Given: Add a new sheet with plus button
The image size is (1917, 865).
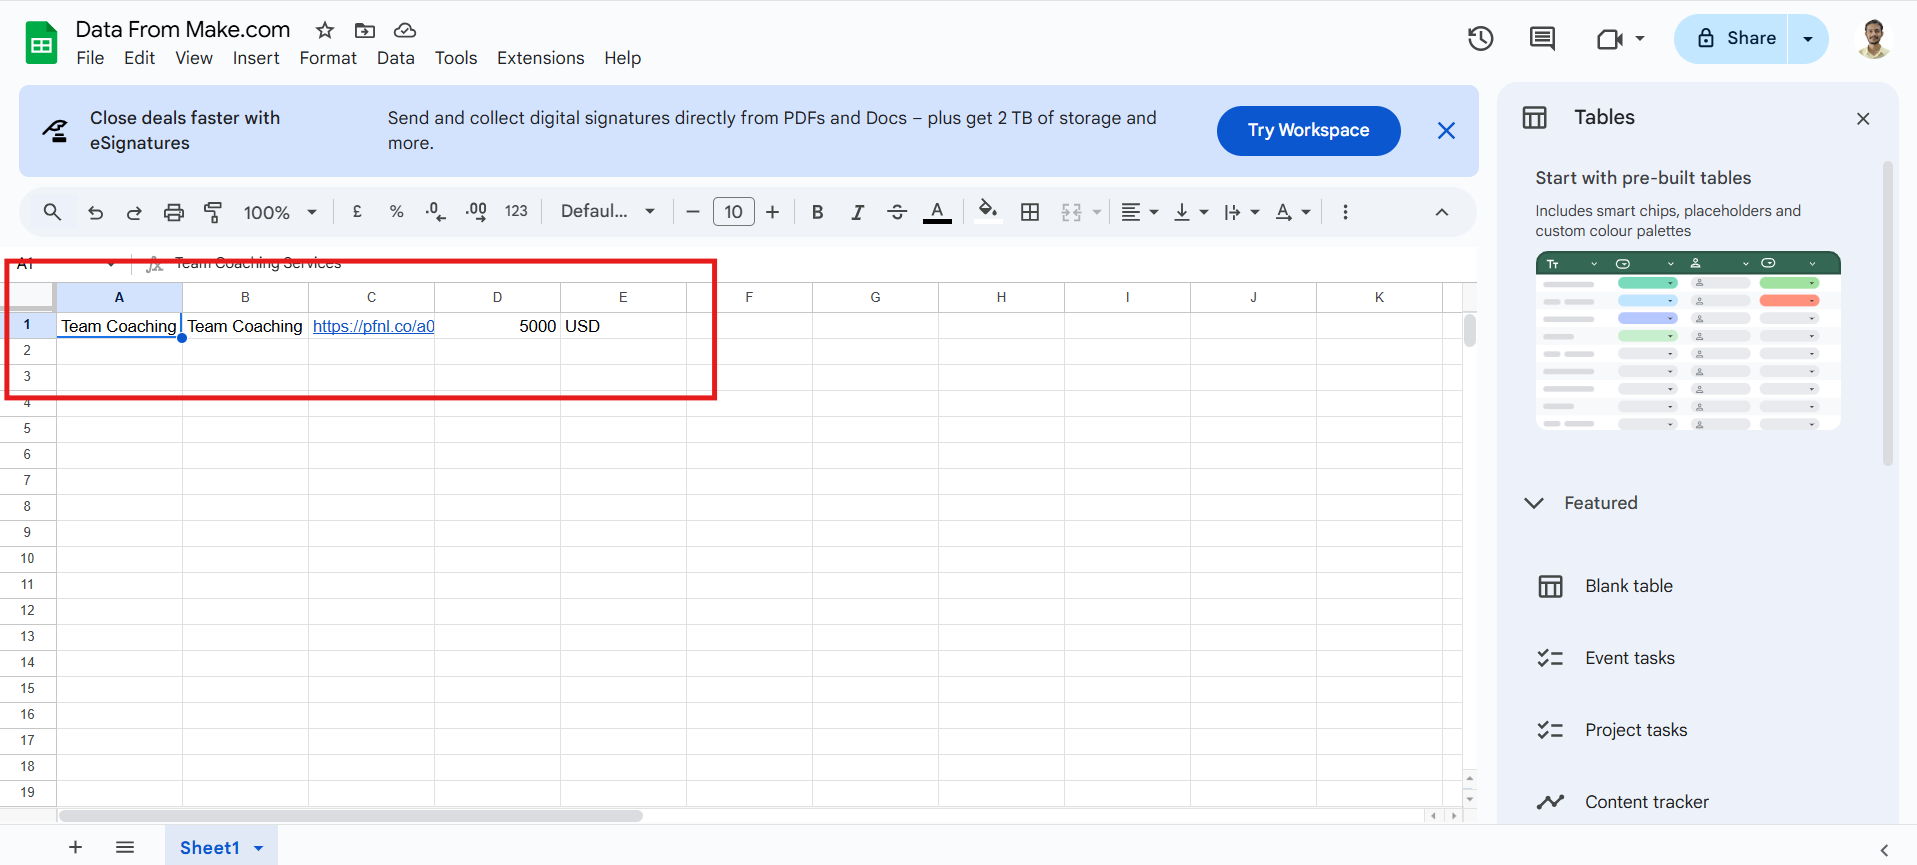Looking at the screenshot, I should [x=75, y=847].
